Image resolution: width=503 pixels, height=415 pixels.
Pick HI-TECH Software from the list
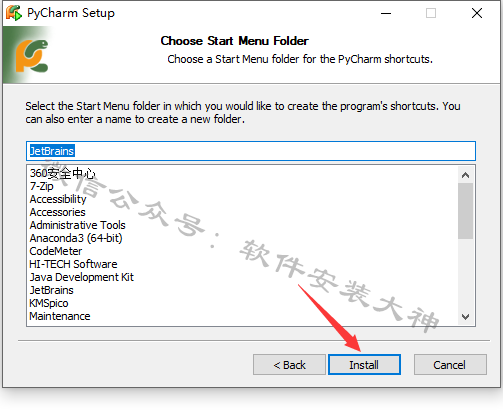pos(73,264)
